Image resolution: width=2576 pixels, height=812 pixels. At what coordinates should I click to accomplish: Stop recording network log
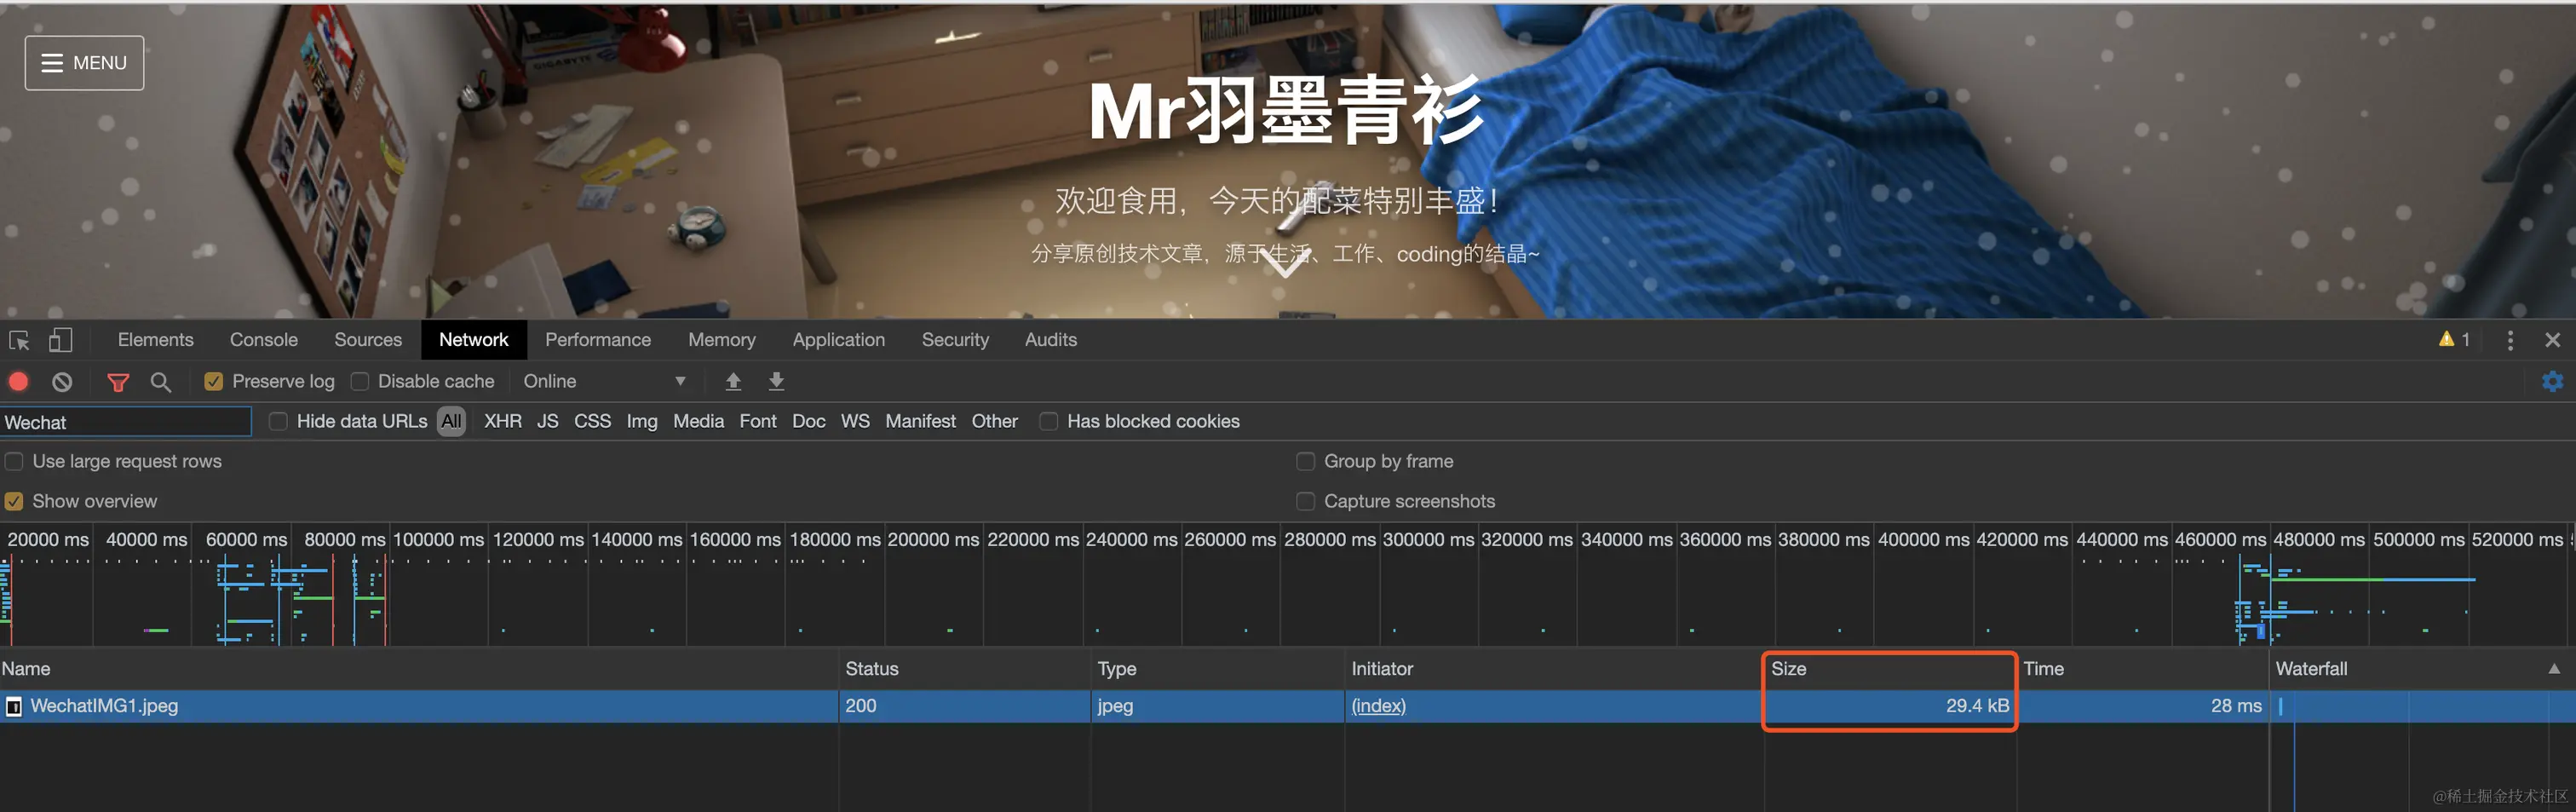pos(19,381)
